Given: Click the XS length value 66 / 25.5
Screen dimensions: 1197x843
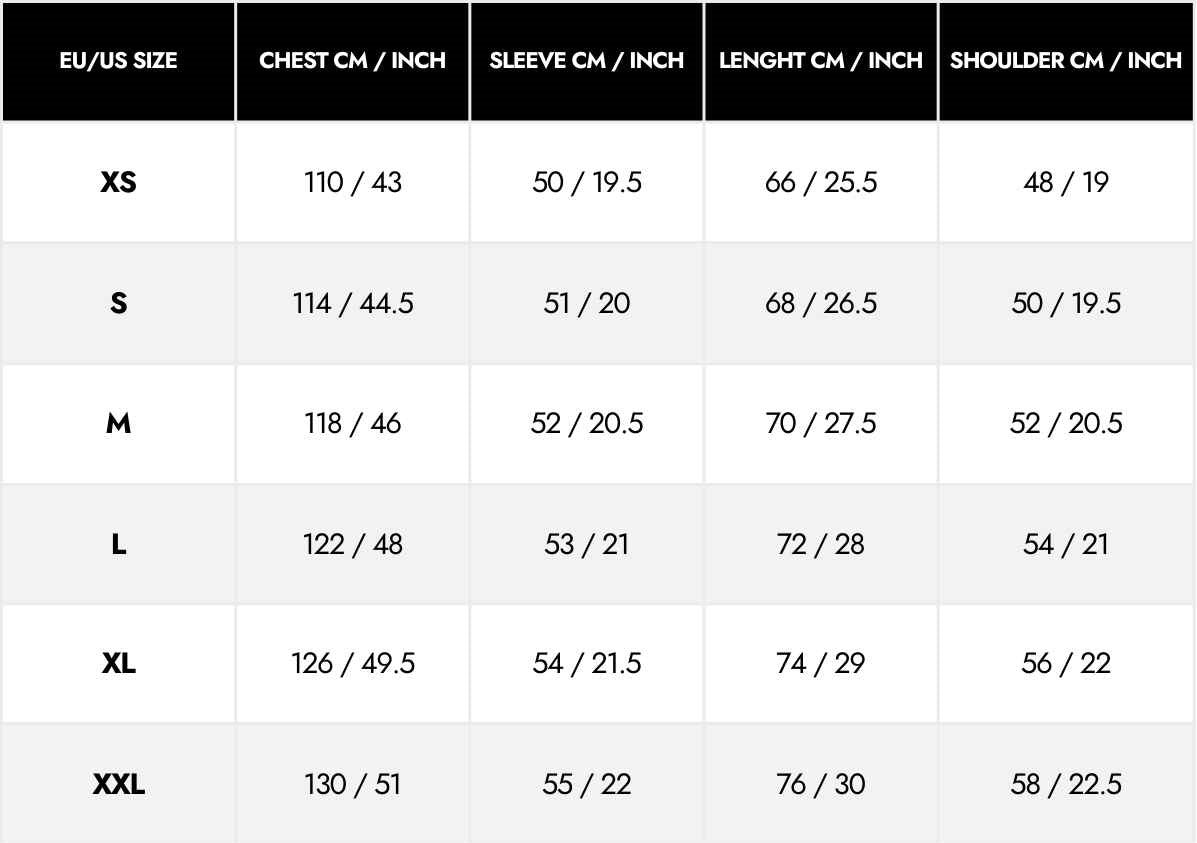Looking at the screenshot, I should (x=820, y=183).
